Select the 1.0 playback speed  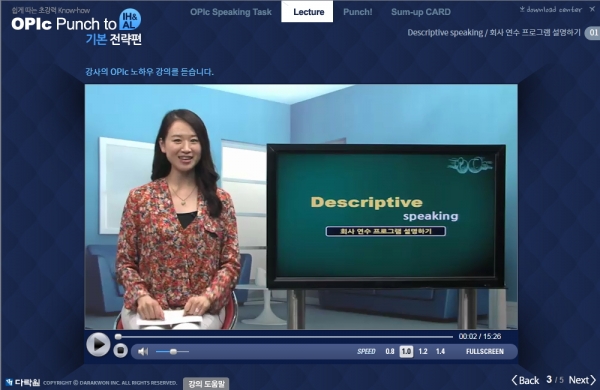click(406, 351)
